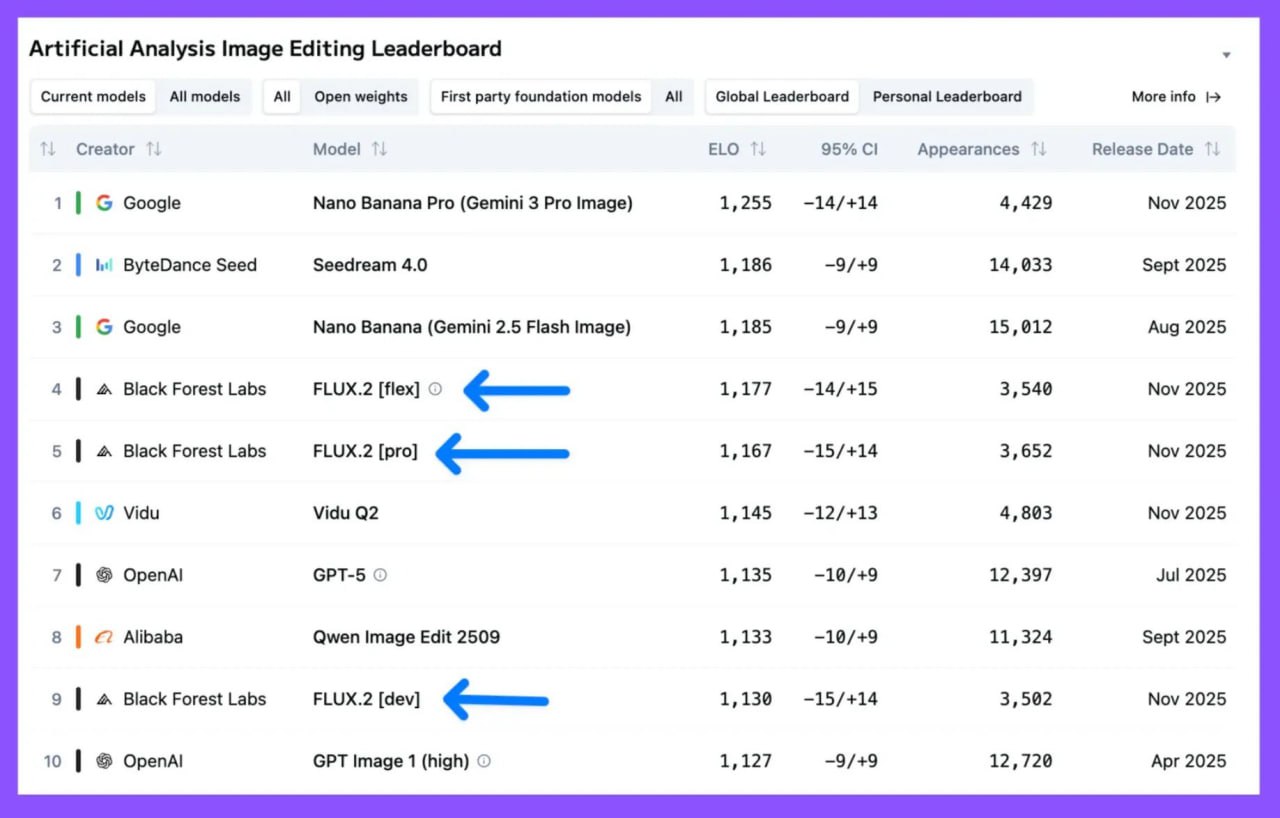Click the FLUX.2 [dev] model name

(367, 699)
